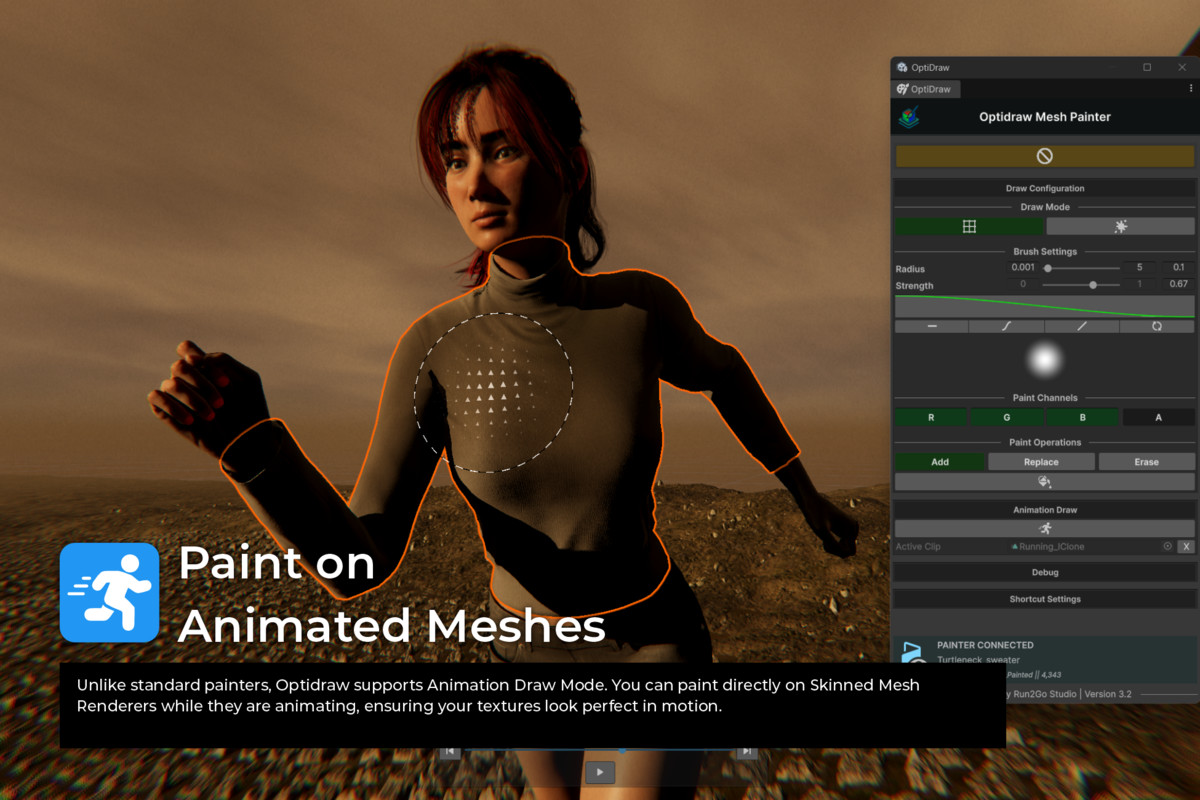Choose the S-curve falloff preset

tap(1007, 326)
